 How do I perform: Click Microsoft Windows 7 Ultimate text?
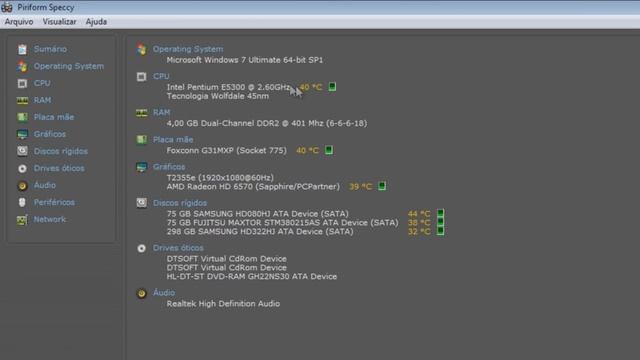(245, 60)
